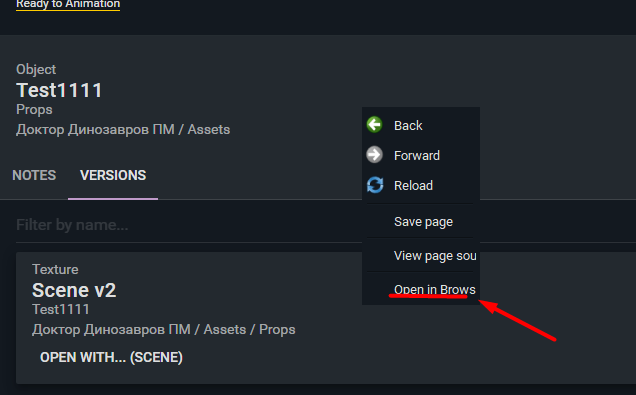Select the VERSIONS tab

[113, 176]
